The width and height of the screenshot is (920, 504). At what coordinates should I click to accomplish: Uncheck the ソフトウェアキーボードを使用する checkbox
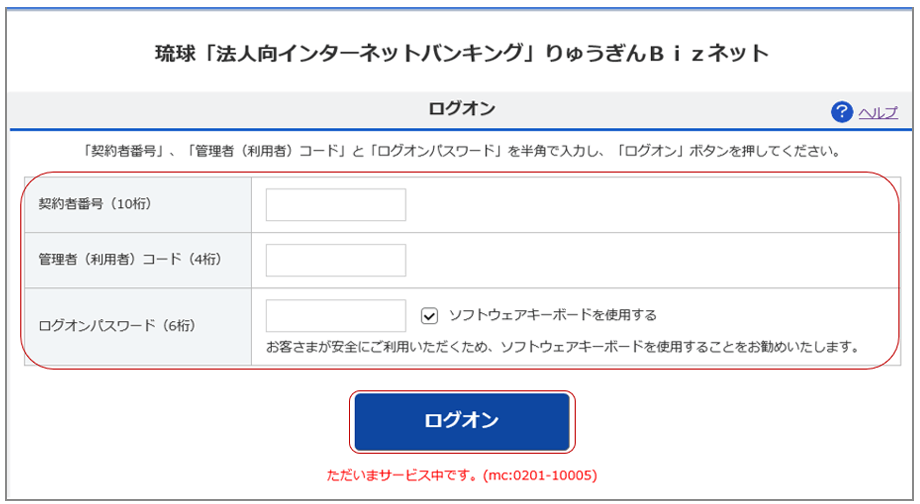click(430, 316)
